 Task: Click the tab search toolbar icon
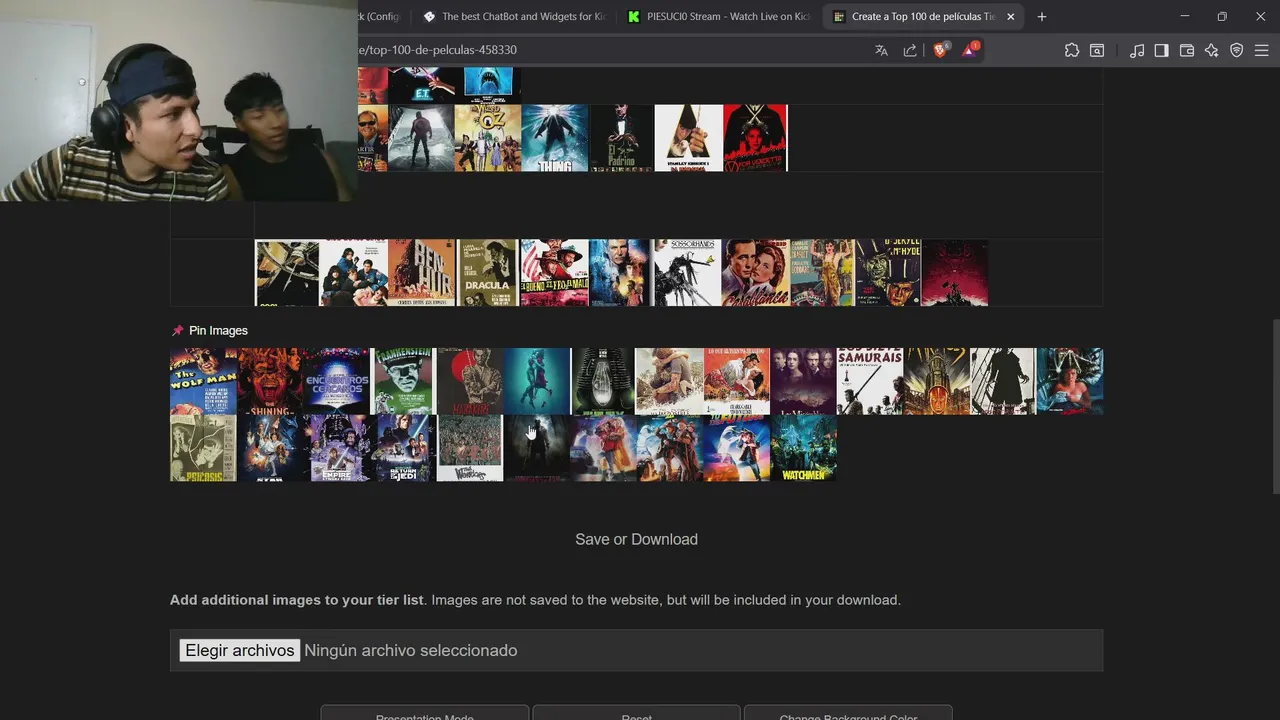click(x=1097, y=50)
